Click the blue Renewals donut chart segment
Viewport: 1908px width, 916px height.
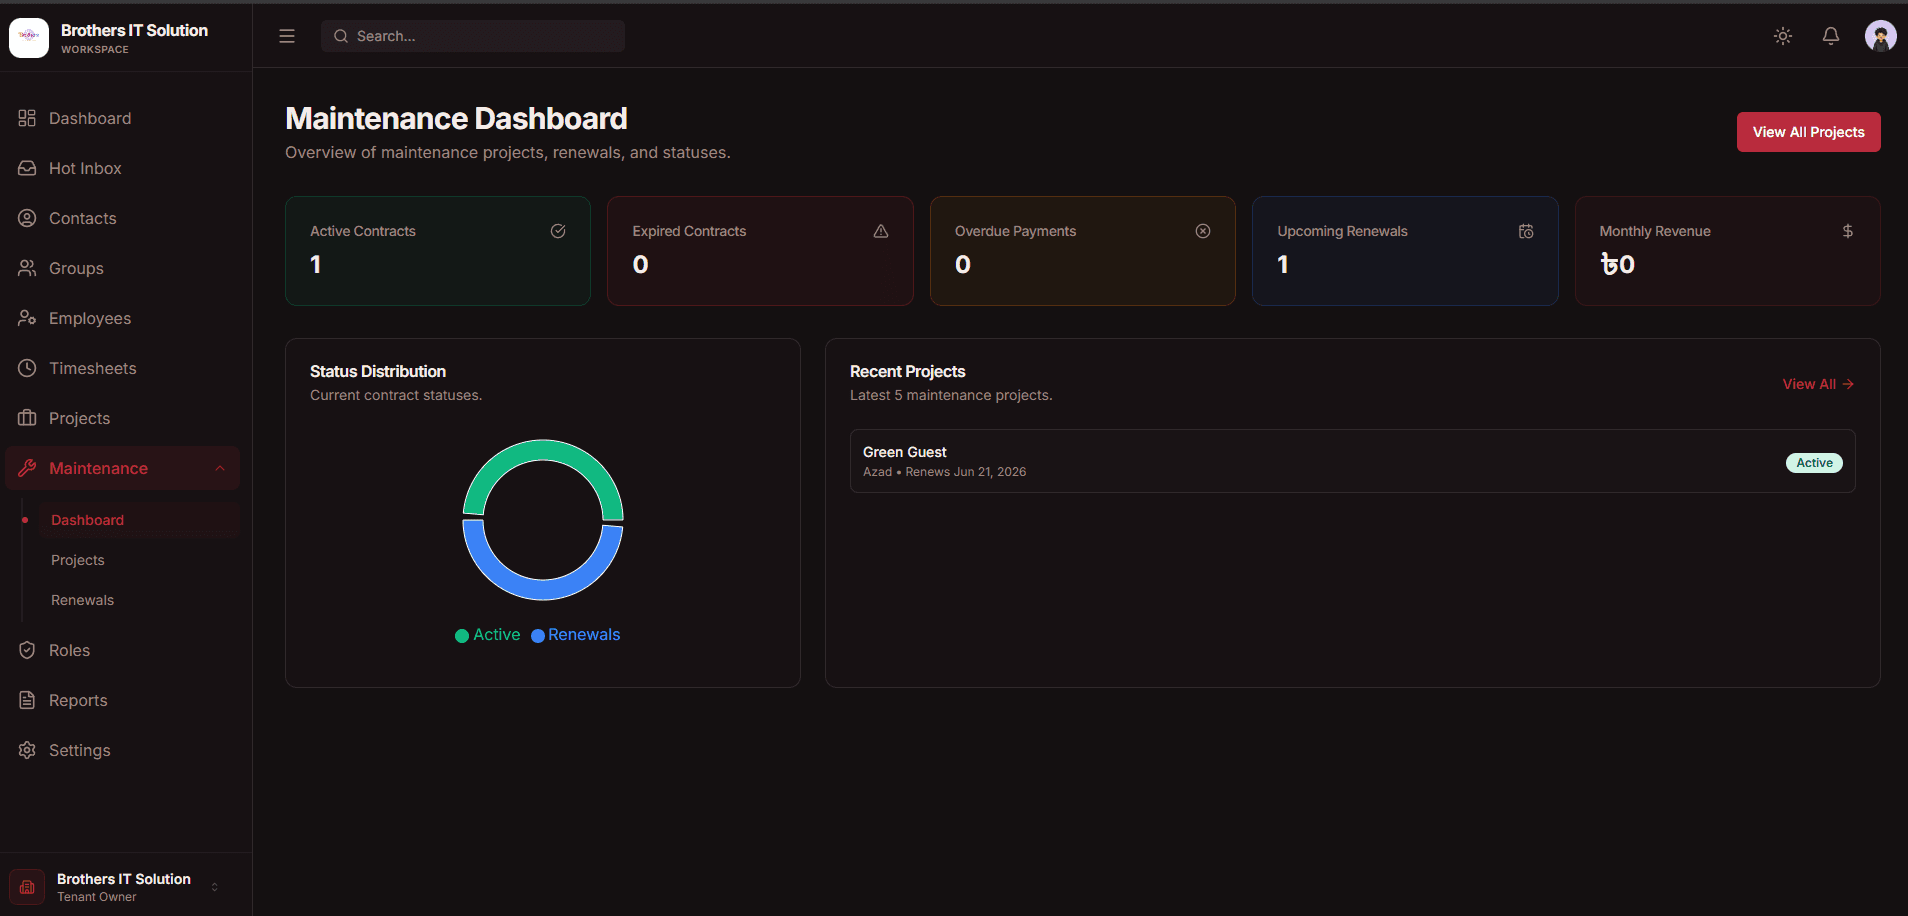[x=543, y=588]
